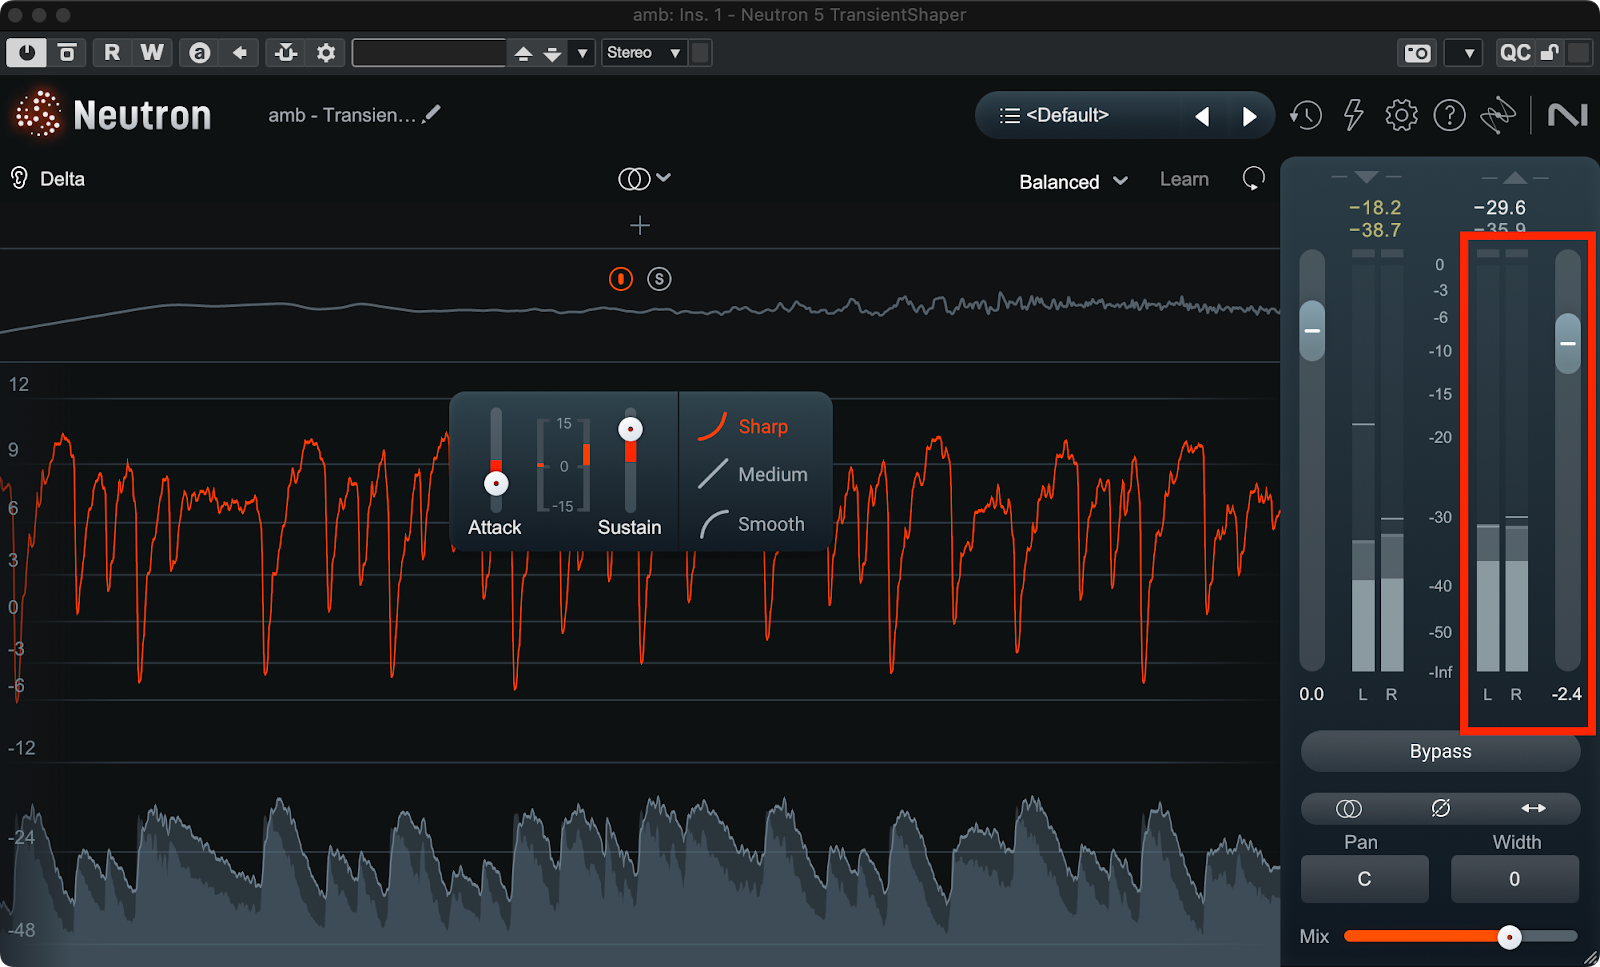The height and width of the screenshot is (967, 1600).
Task: Click the phase invert icon
Action: pos(1440,808)
